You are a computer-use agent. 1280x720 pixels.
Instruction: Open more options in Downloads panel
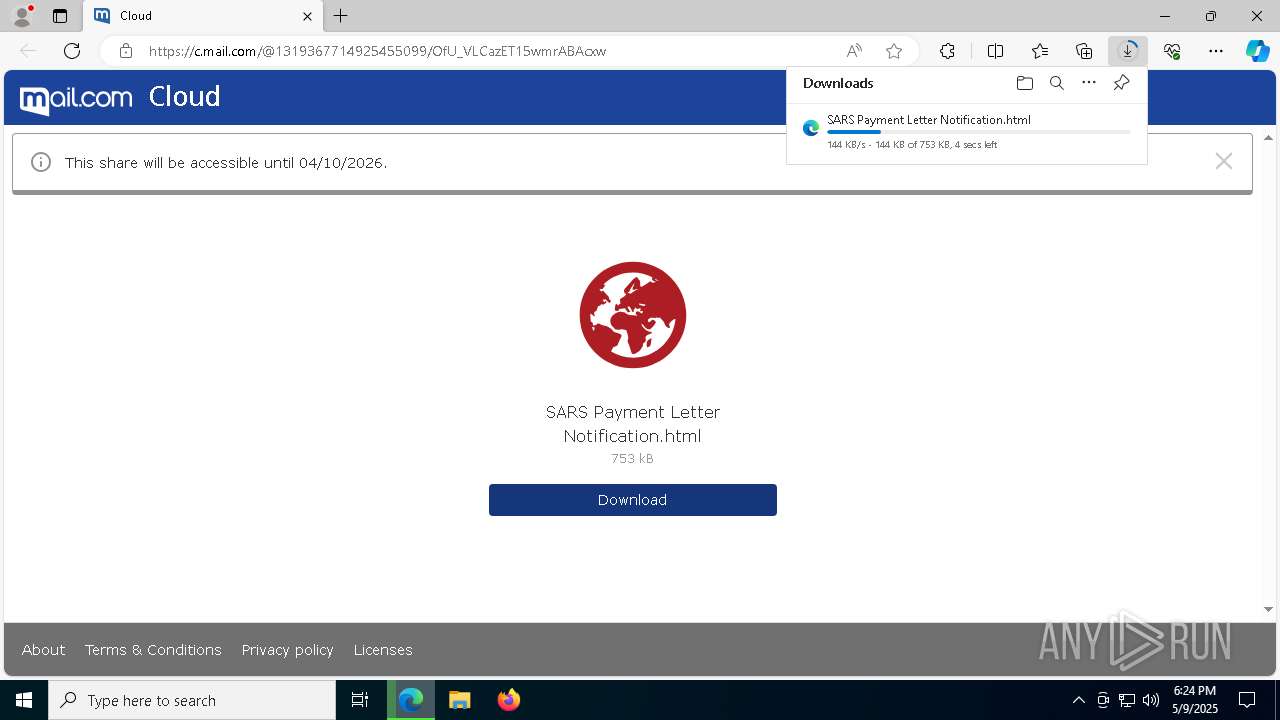tap(1089, 83)
